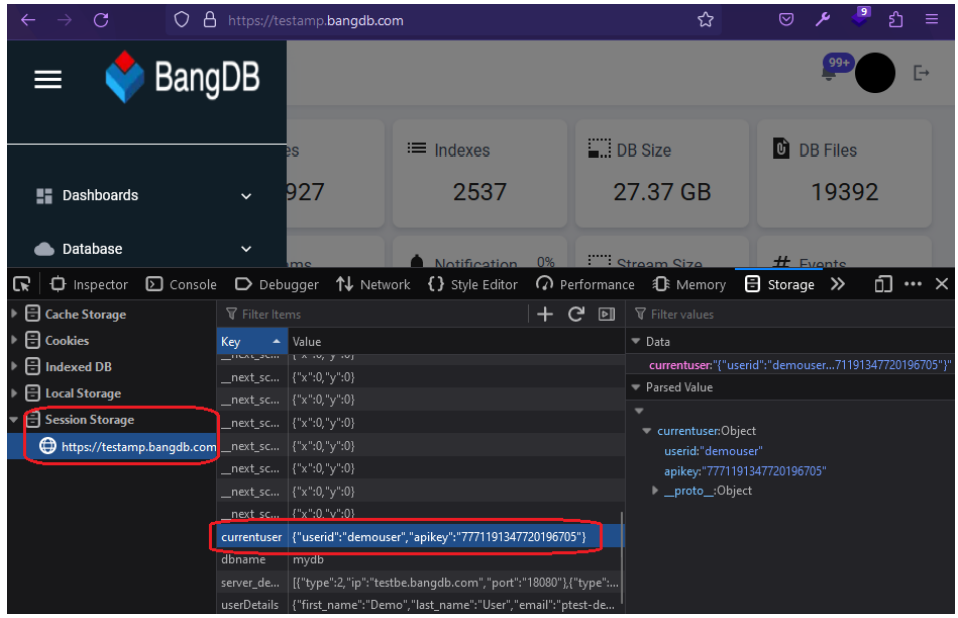The width and height of the screenshot is (958, 618).
Task: Click the DB Size 27.37 GB card
Action: click(662, 173)
